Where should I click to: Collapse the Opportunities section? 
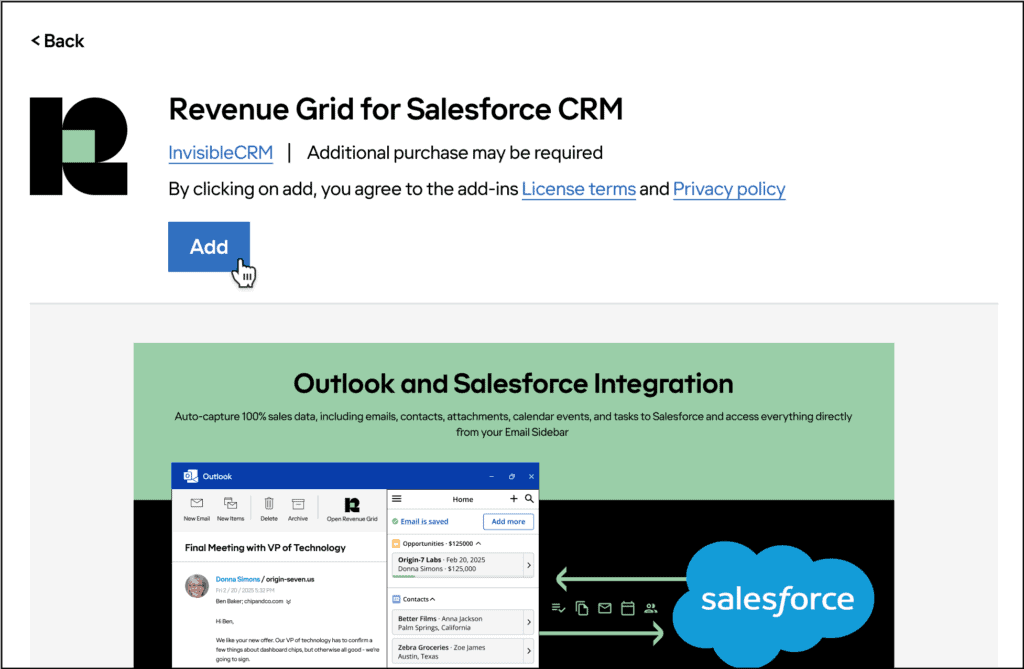coord(478,543)
